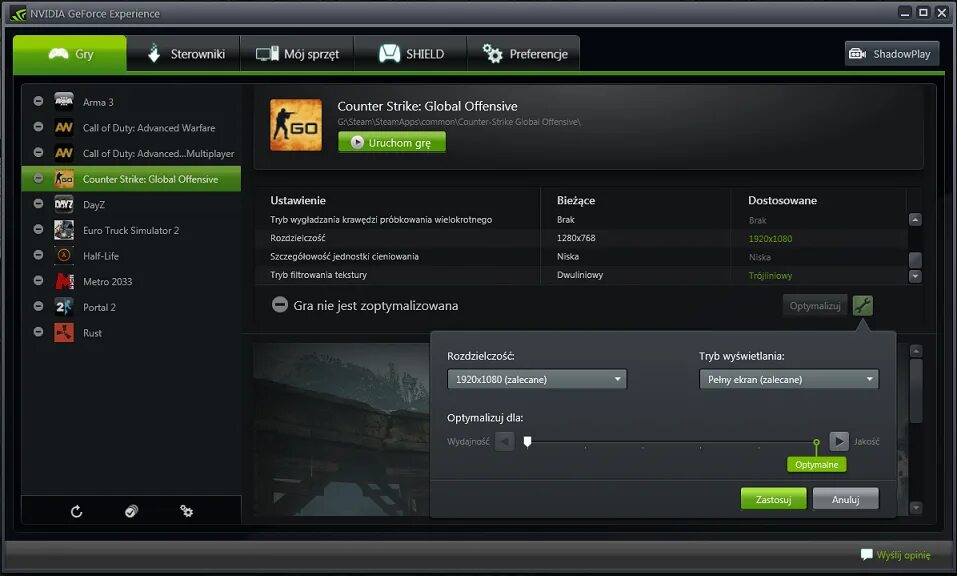Switch to the Sterowniki tab

pyautogui.click(x=184, y=54)
